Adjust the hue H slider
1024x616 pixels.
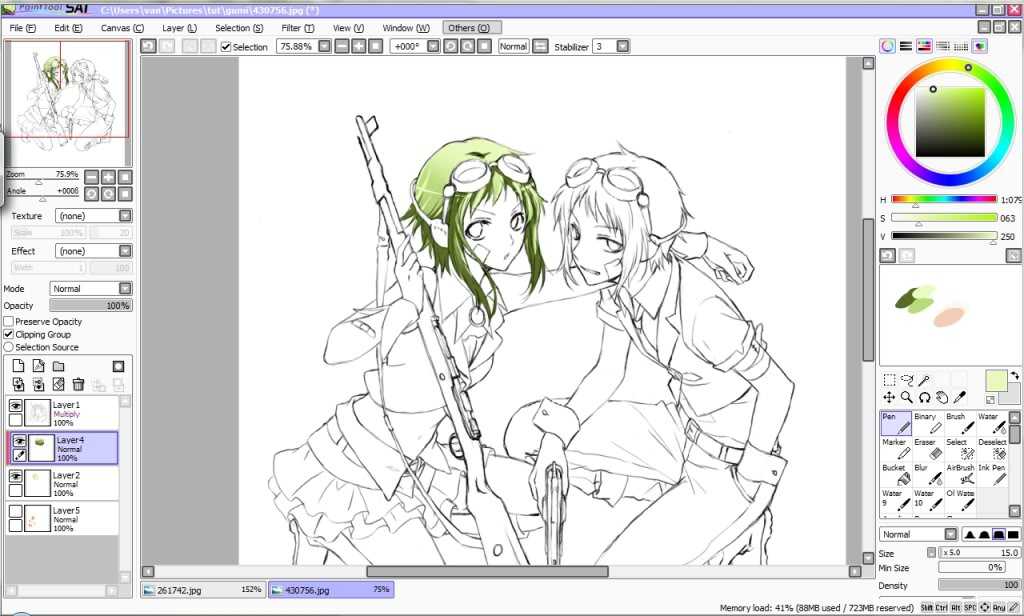point(944,200)
